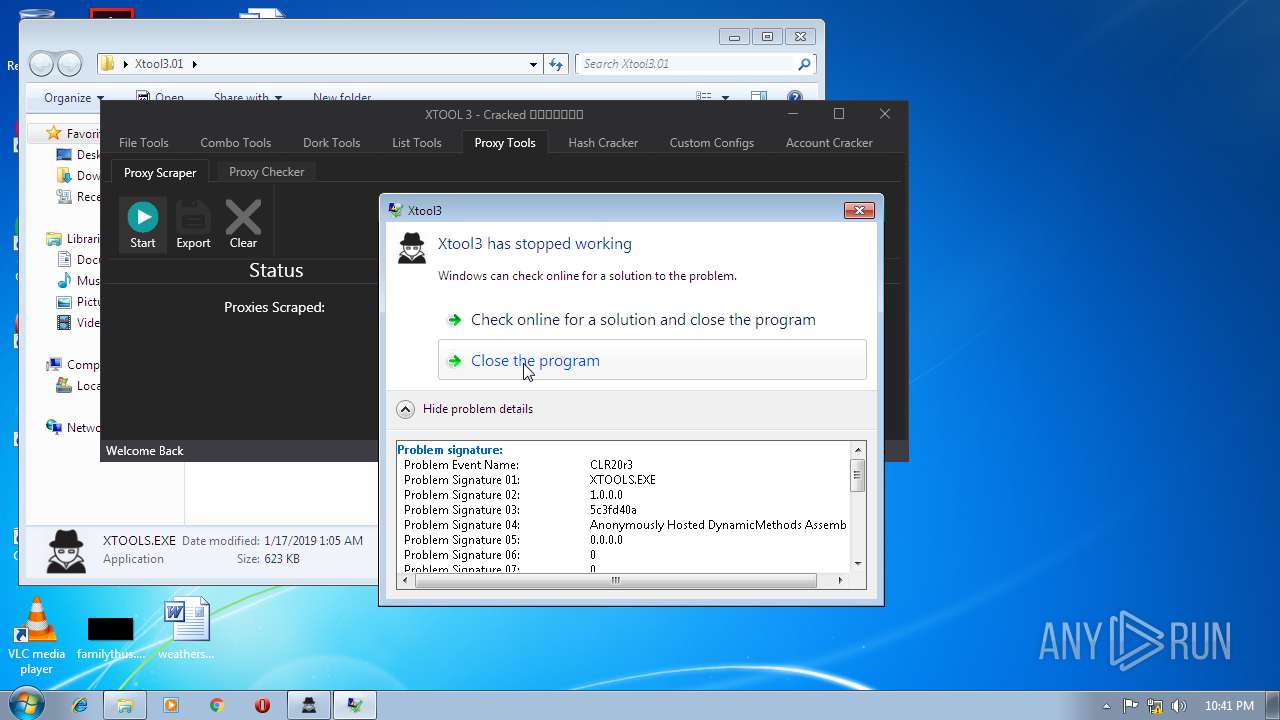Click the '5c3fd40a' signature value
Screen dimensions: 1280x720
click(x=613, y=510)
